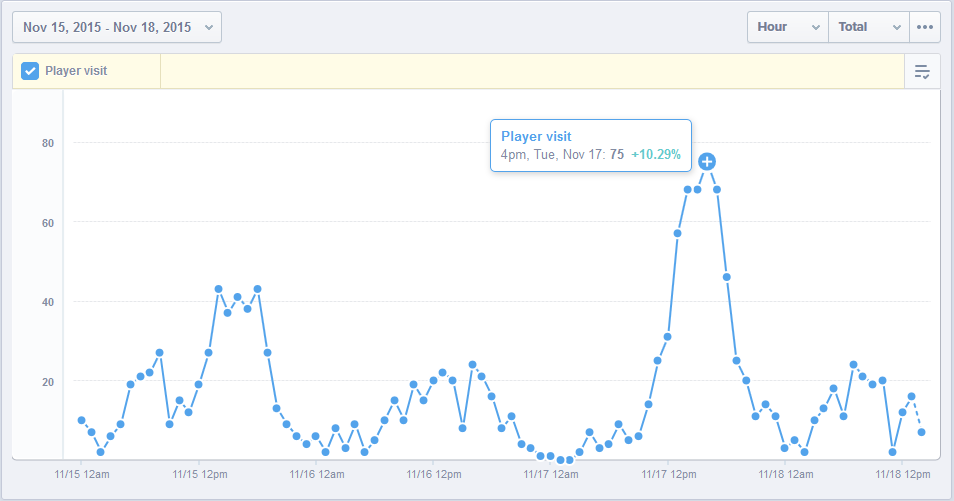Click the Player visit series label
The width and height of the screenshot is (954, 501).
tap(76, 71)
